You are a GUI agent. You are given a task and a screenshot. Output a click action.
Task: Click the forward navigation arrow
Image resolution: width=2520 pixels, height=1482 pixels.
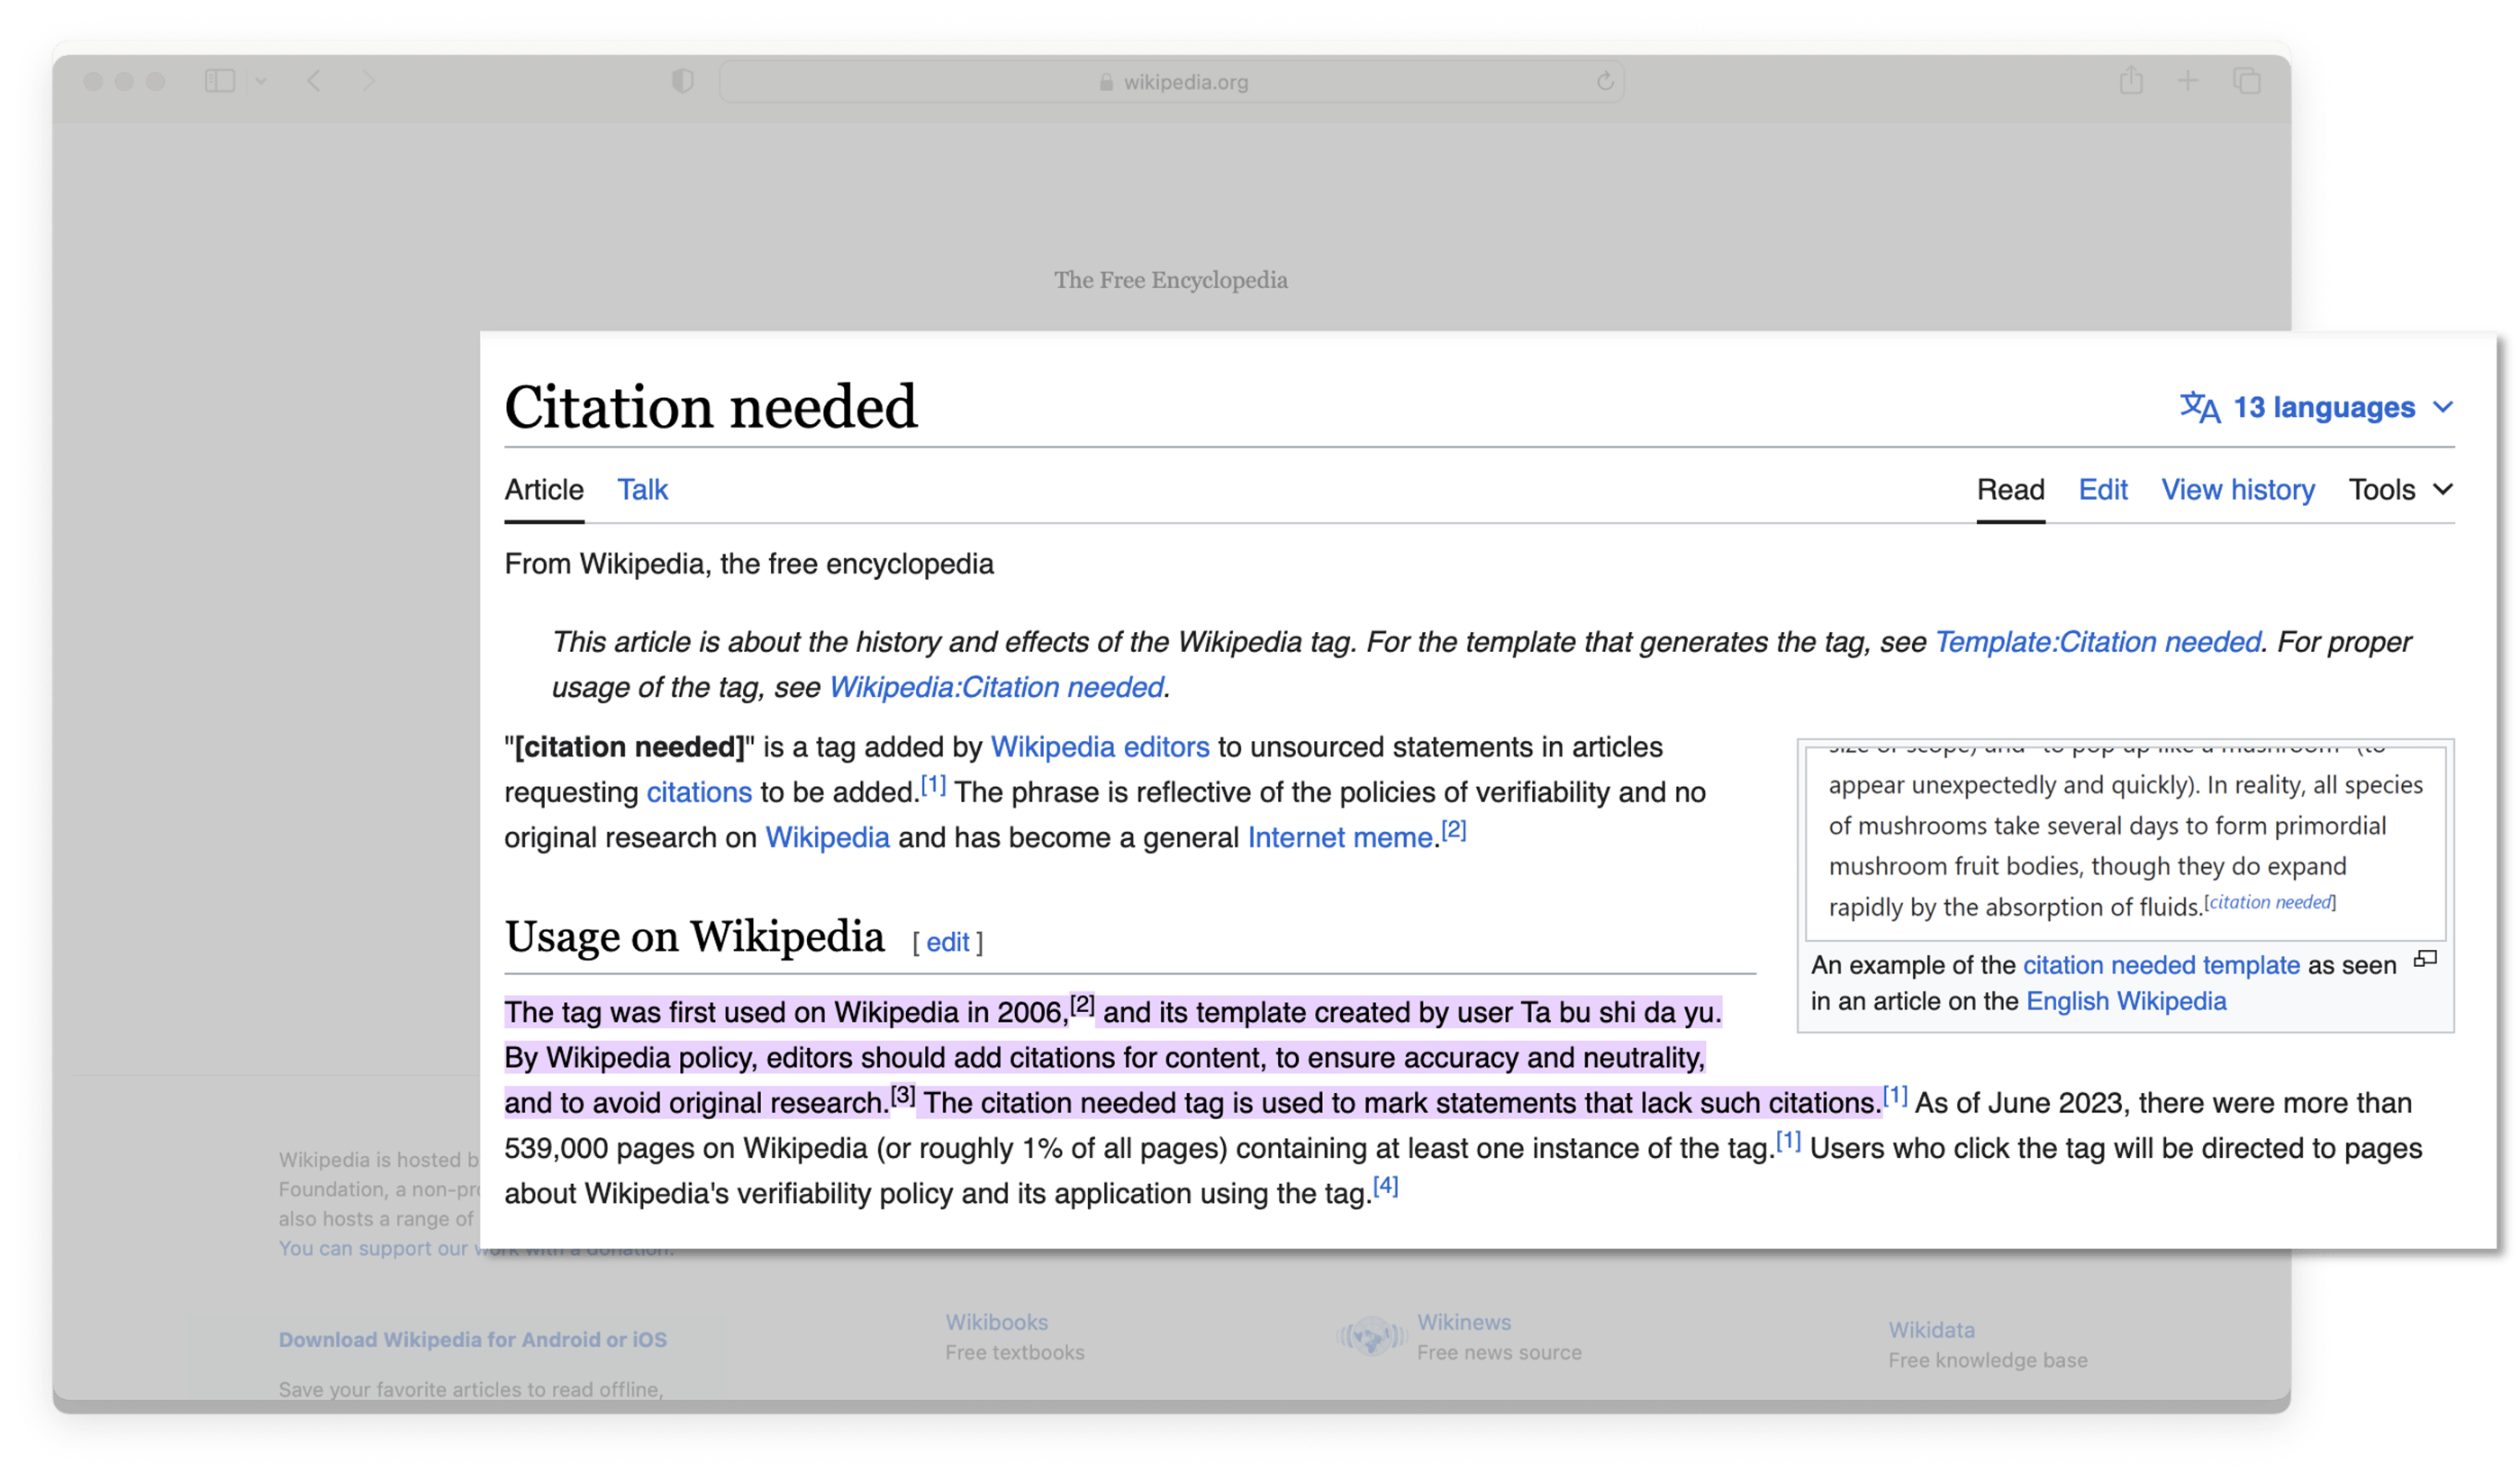(x=369, y=82)
